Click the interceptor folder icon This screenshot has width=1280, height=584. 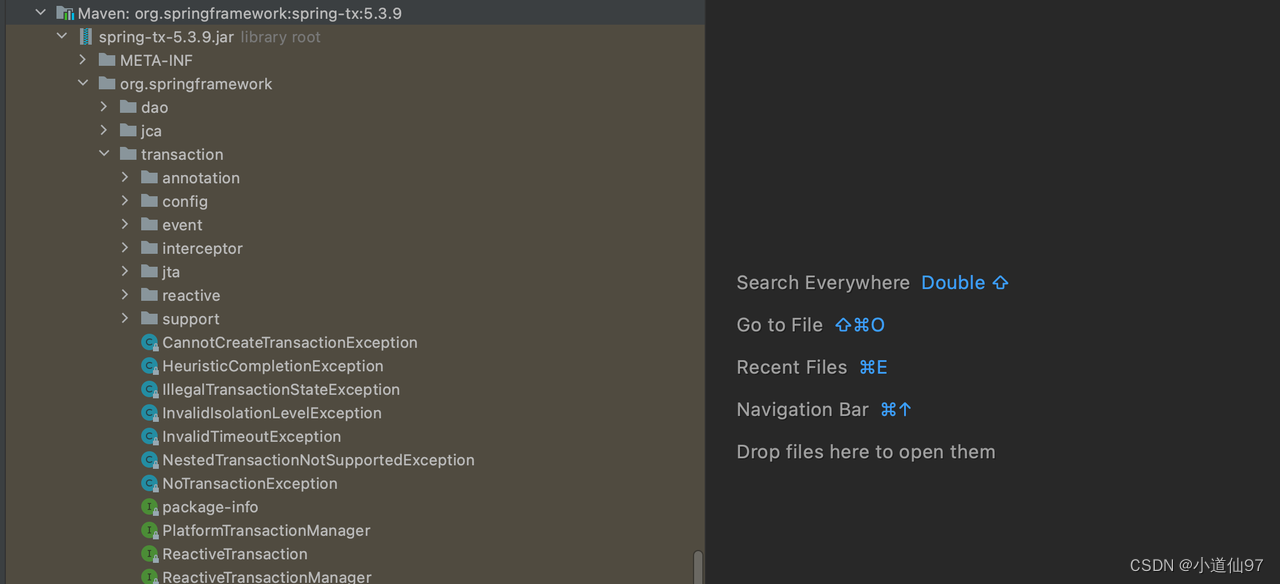(149, 248)
